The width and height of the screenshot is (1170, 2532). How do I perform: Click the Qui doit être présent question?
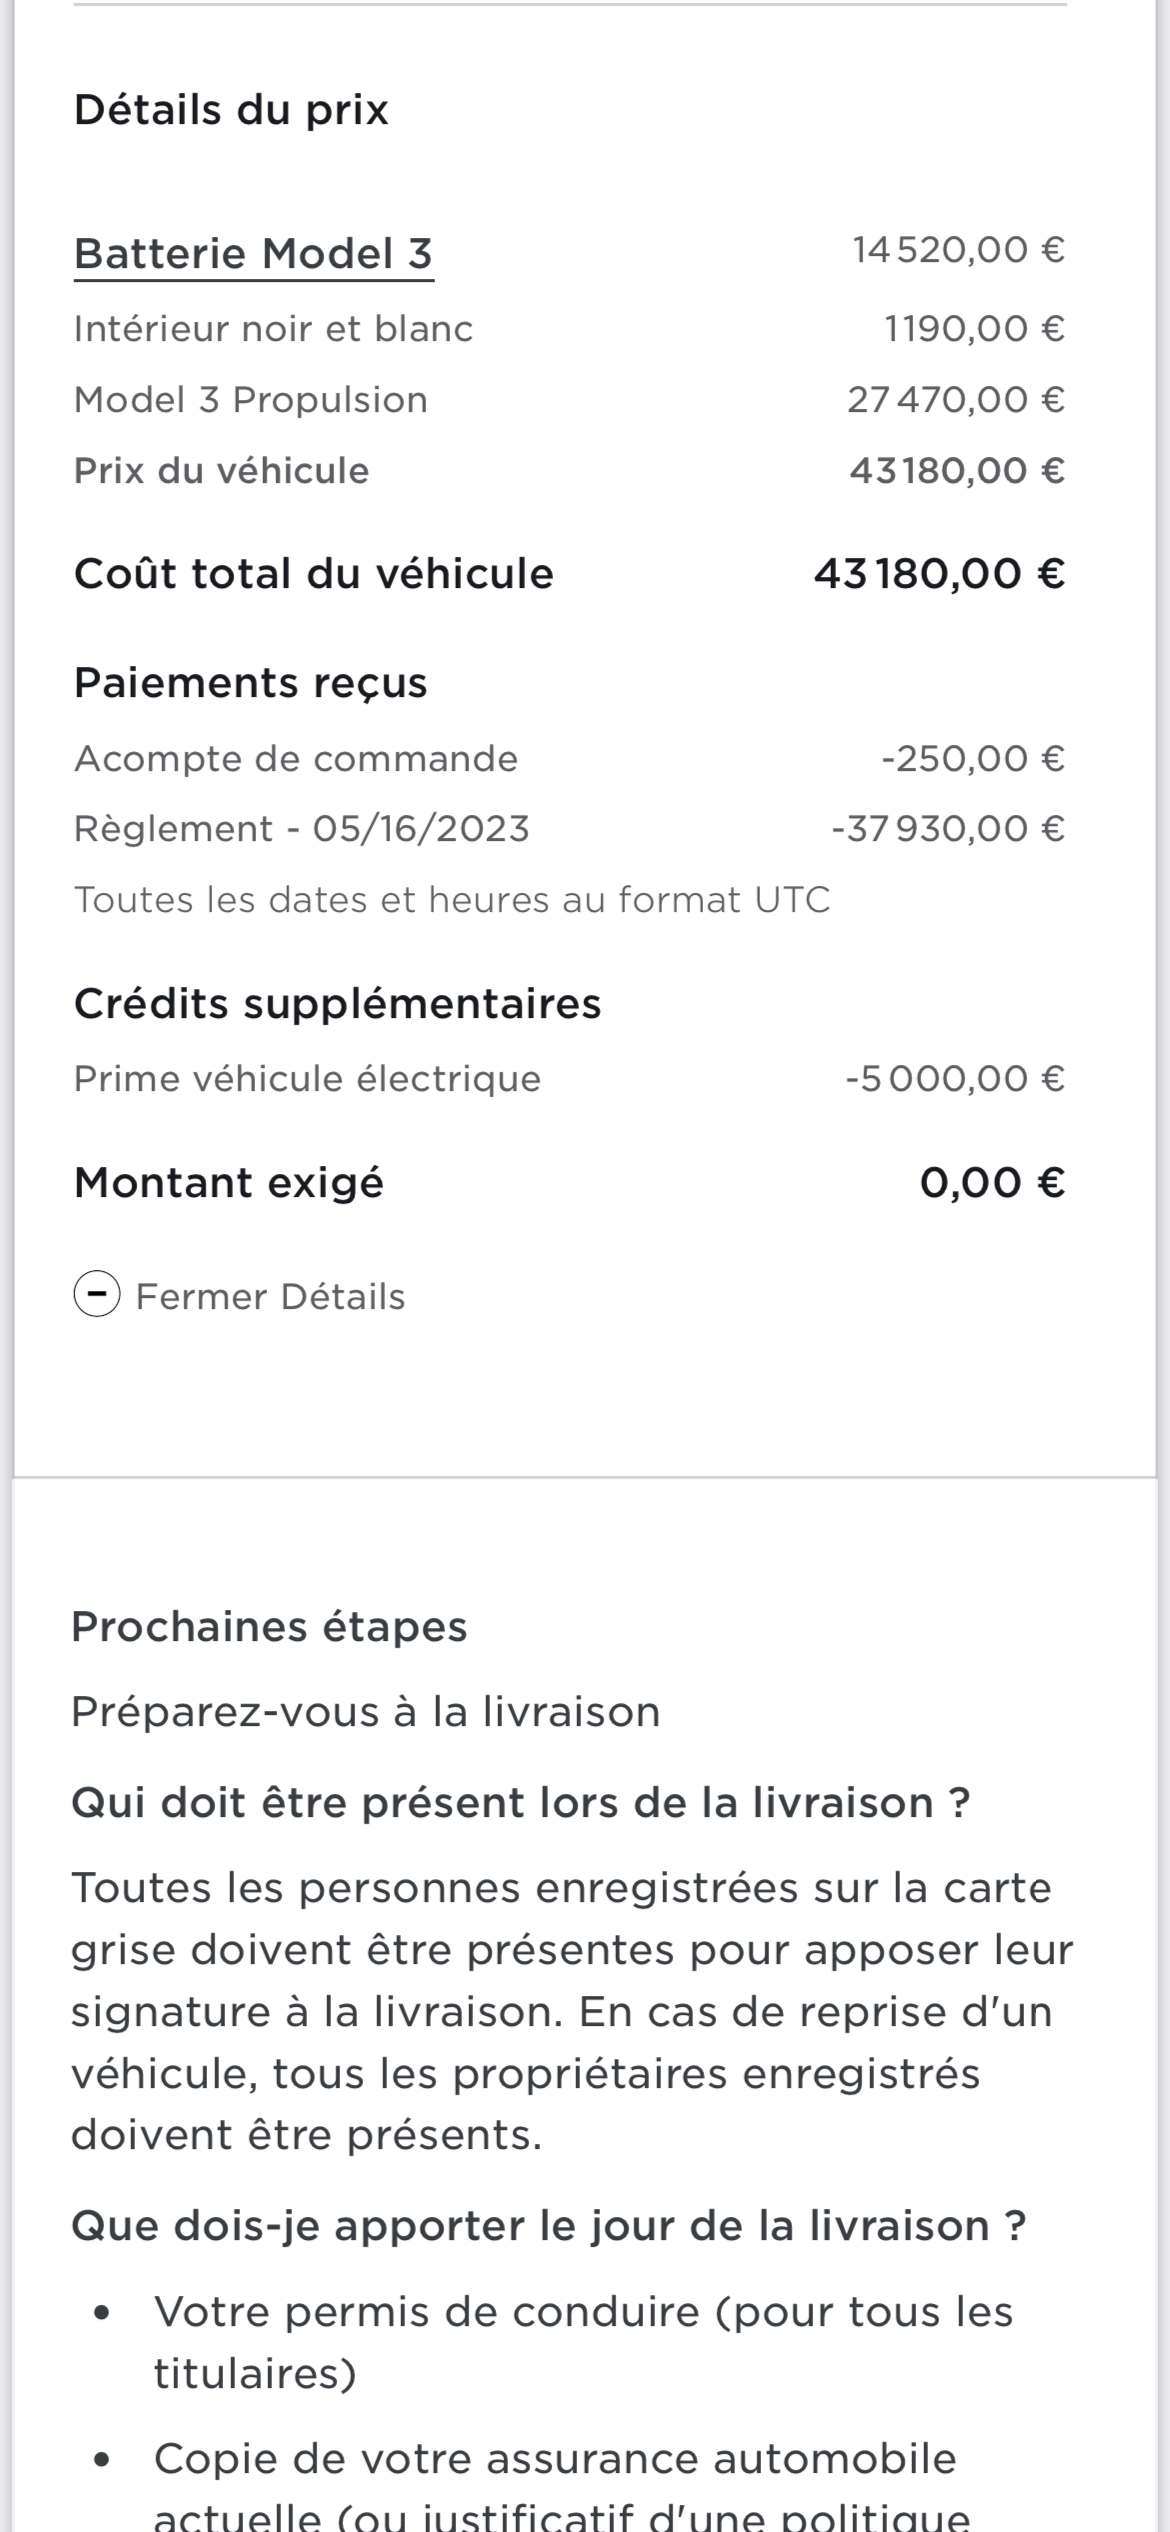(x=520, y=1803)
